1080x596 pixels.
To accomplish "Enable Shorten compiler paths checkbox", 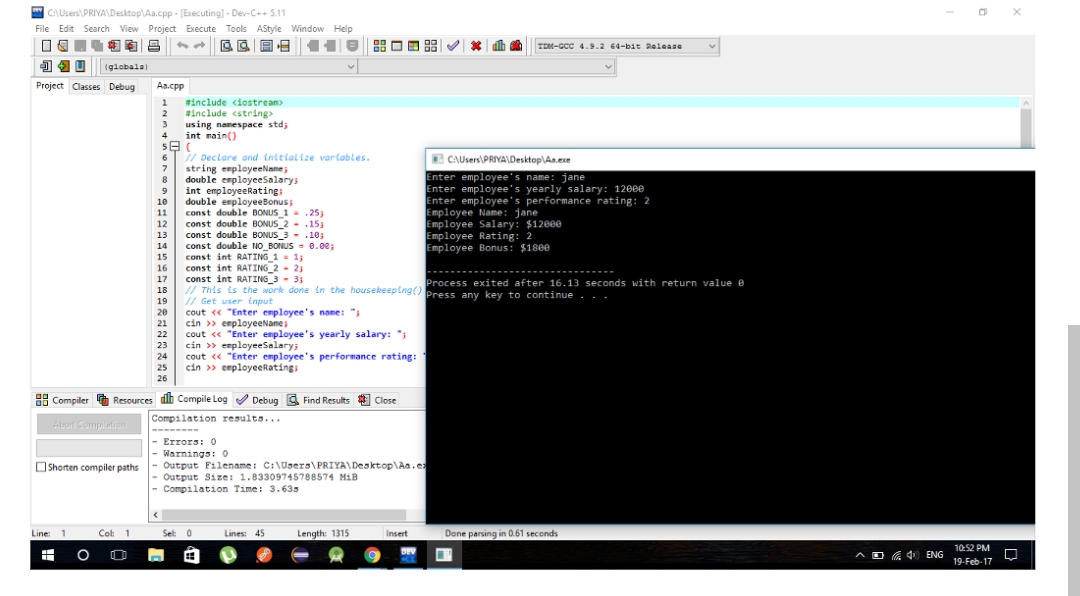I will 41,467.
